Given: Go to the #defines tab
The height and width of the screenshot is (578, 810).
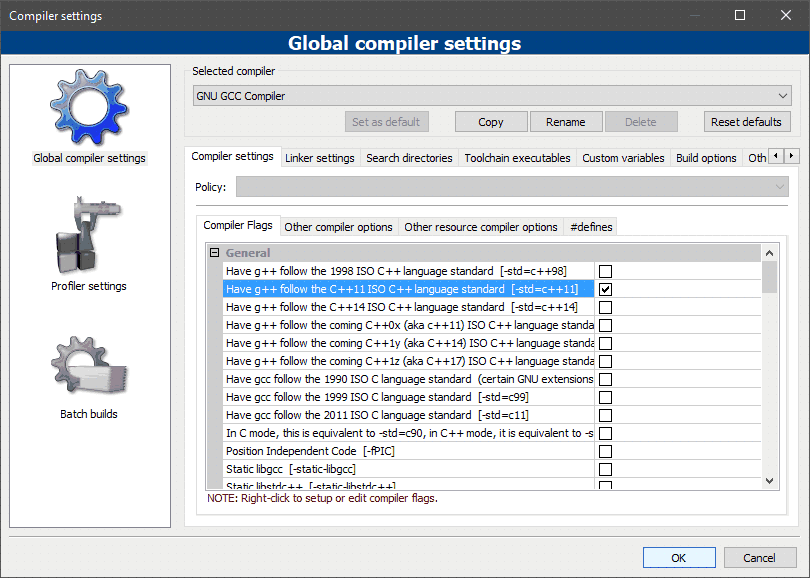Looking at the screenshot, I should click(x=590, y=227).
